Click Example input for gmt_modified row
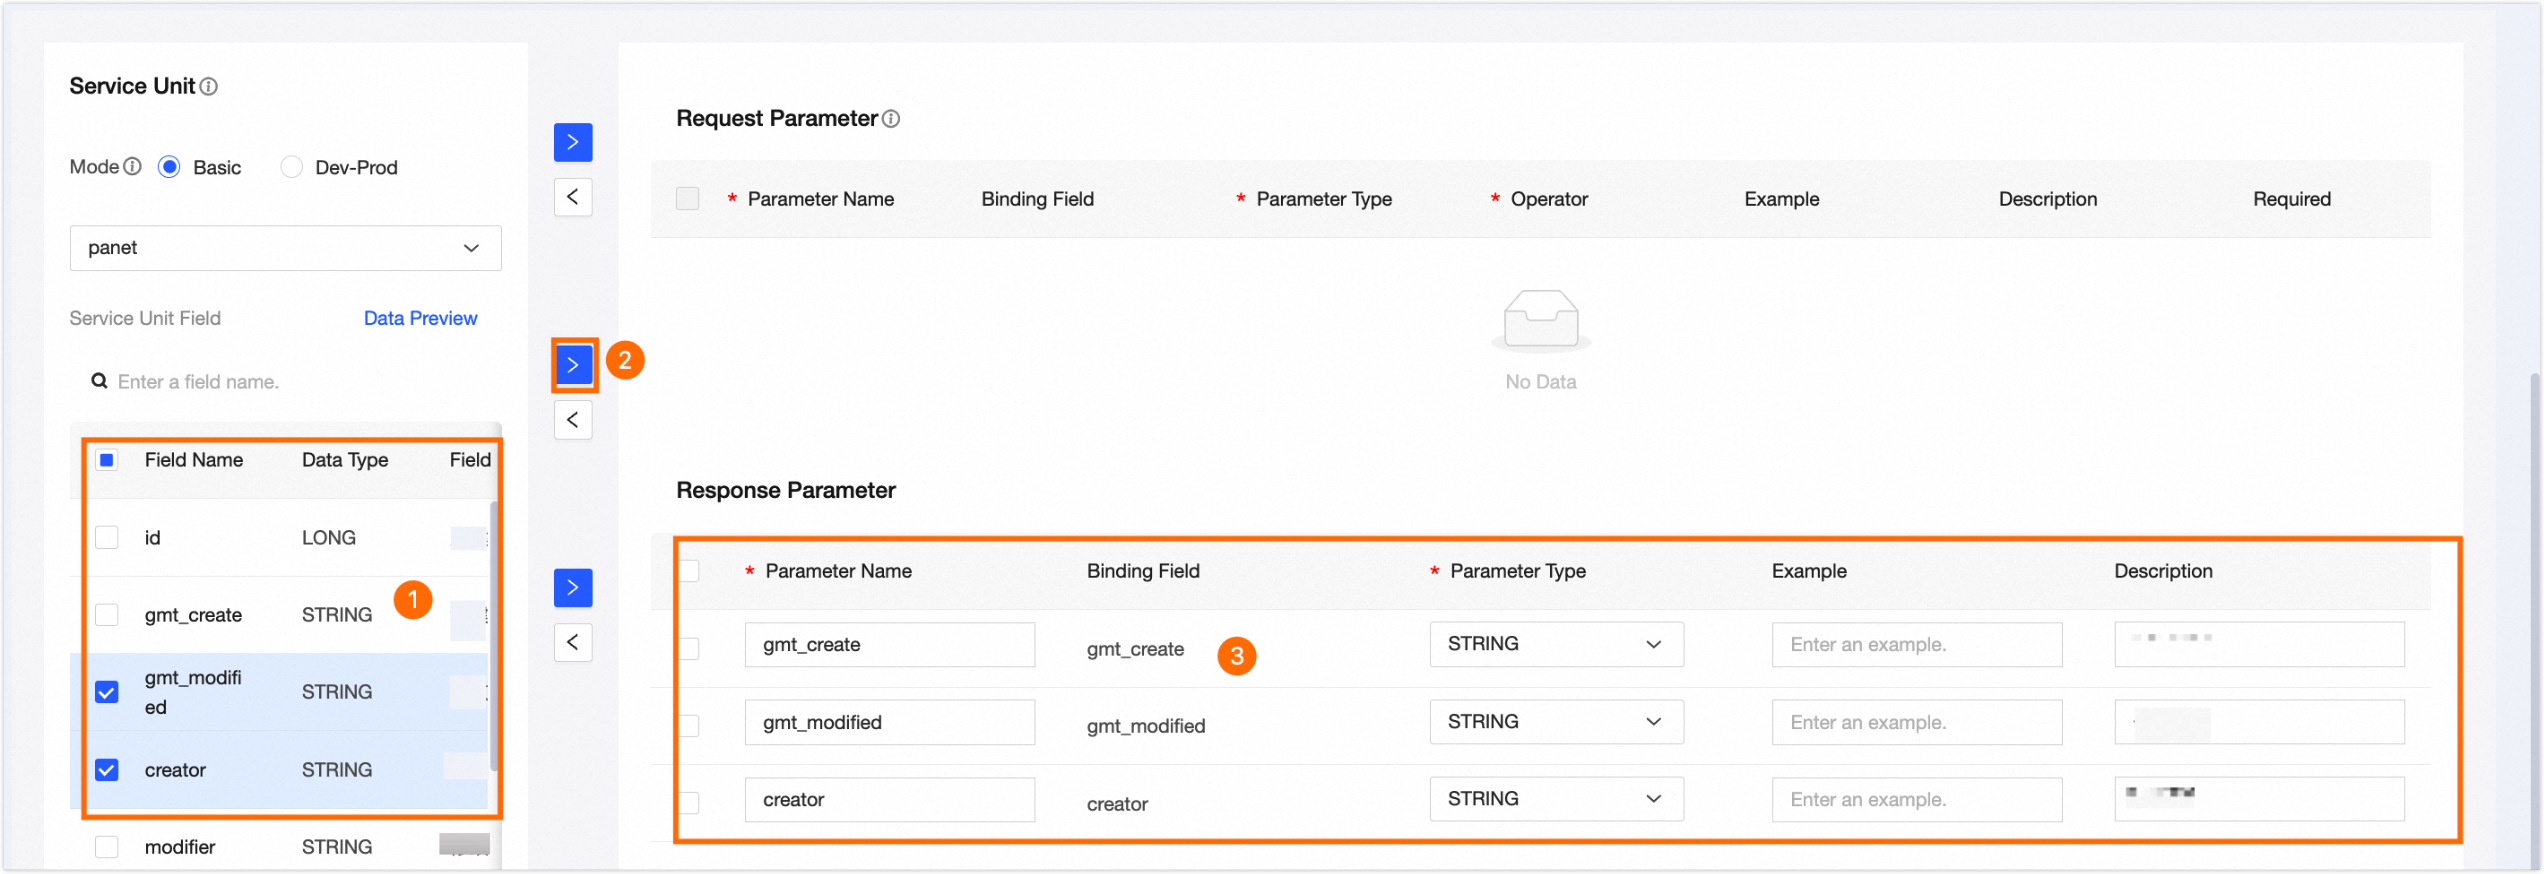This screenshot has height=874, width=2544. (1916, 722)
